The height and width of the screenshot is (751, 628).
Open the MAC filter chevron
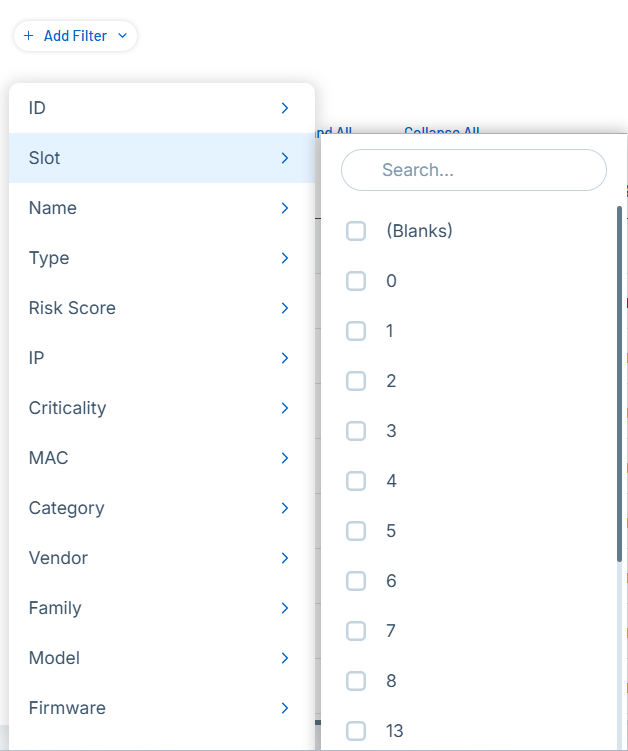tap(285, 458)
